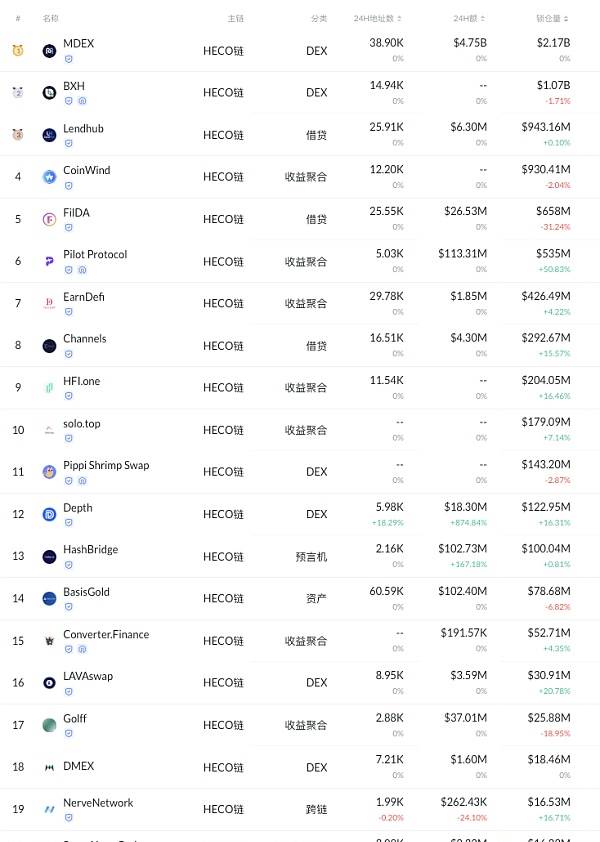Select the BasisGold table row name
The height and width of the screenshot is (842, 600).
(x=86, y=592)
